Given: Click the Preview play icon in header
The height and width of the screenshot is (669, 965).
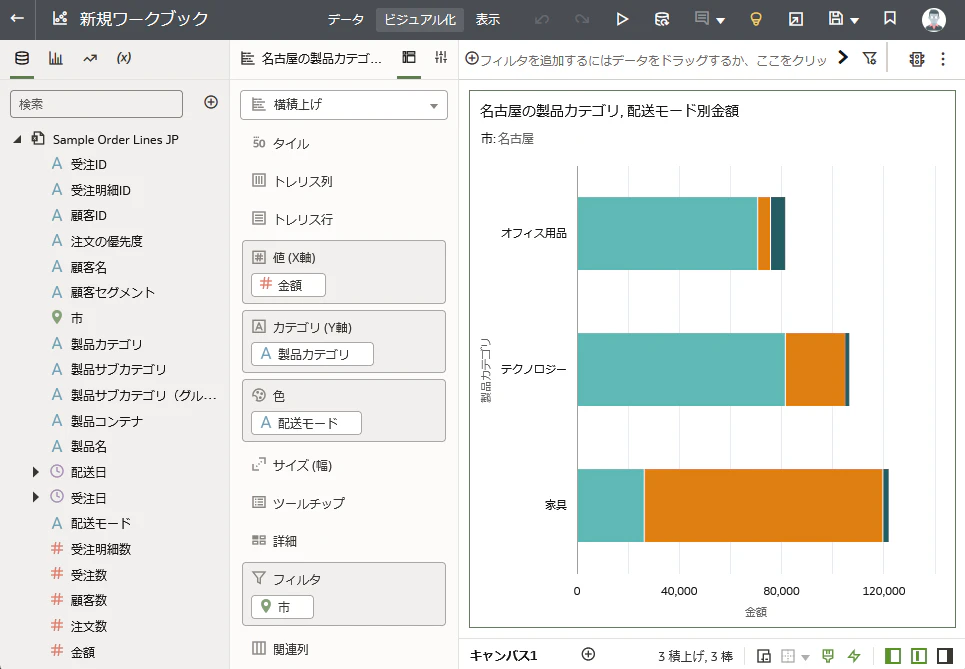Looking at the screenshot, I should click(622, 19).
